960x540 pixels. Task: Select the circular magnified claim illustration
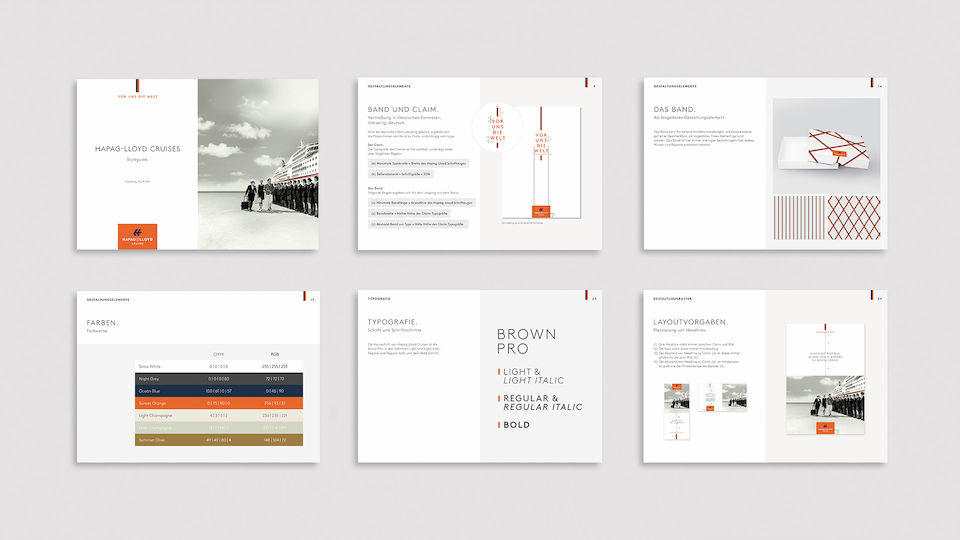(497, 129)
